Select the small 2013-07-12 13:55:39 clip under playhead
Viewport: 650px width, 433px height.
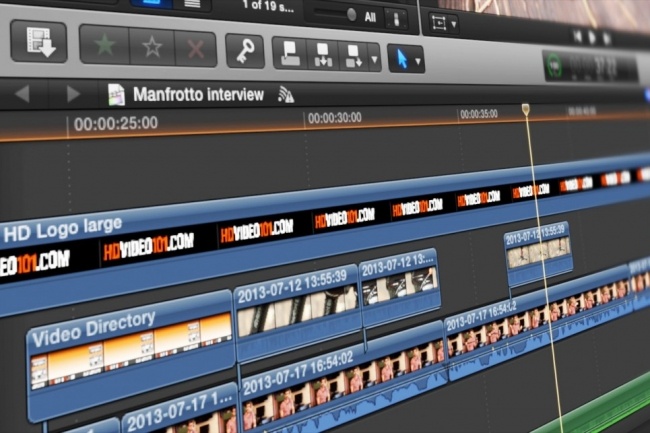538,254
